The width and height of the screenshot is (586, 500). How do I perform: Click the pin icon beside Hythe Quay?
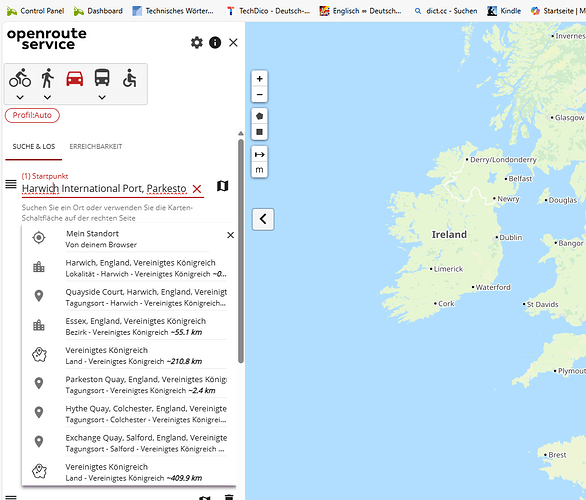pyautogui.click(x=39, y=413)
